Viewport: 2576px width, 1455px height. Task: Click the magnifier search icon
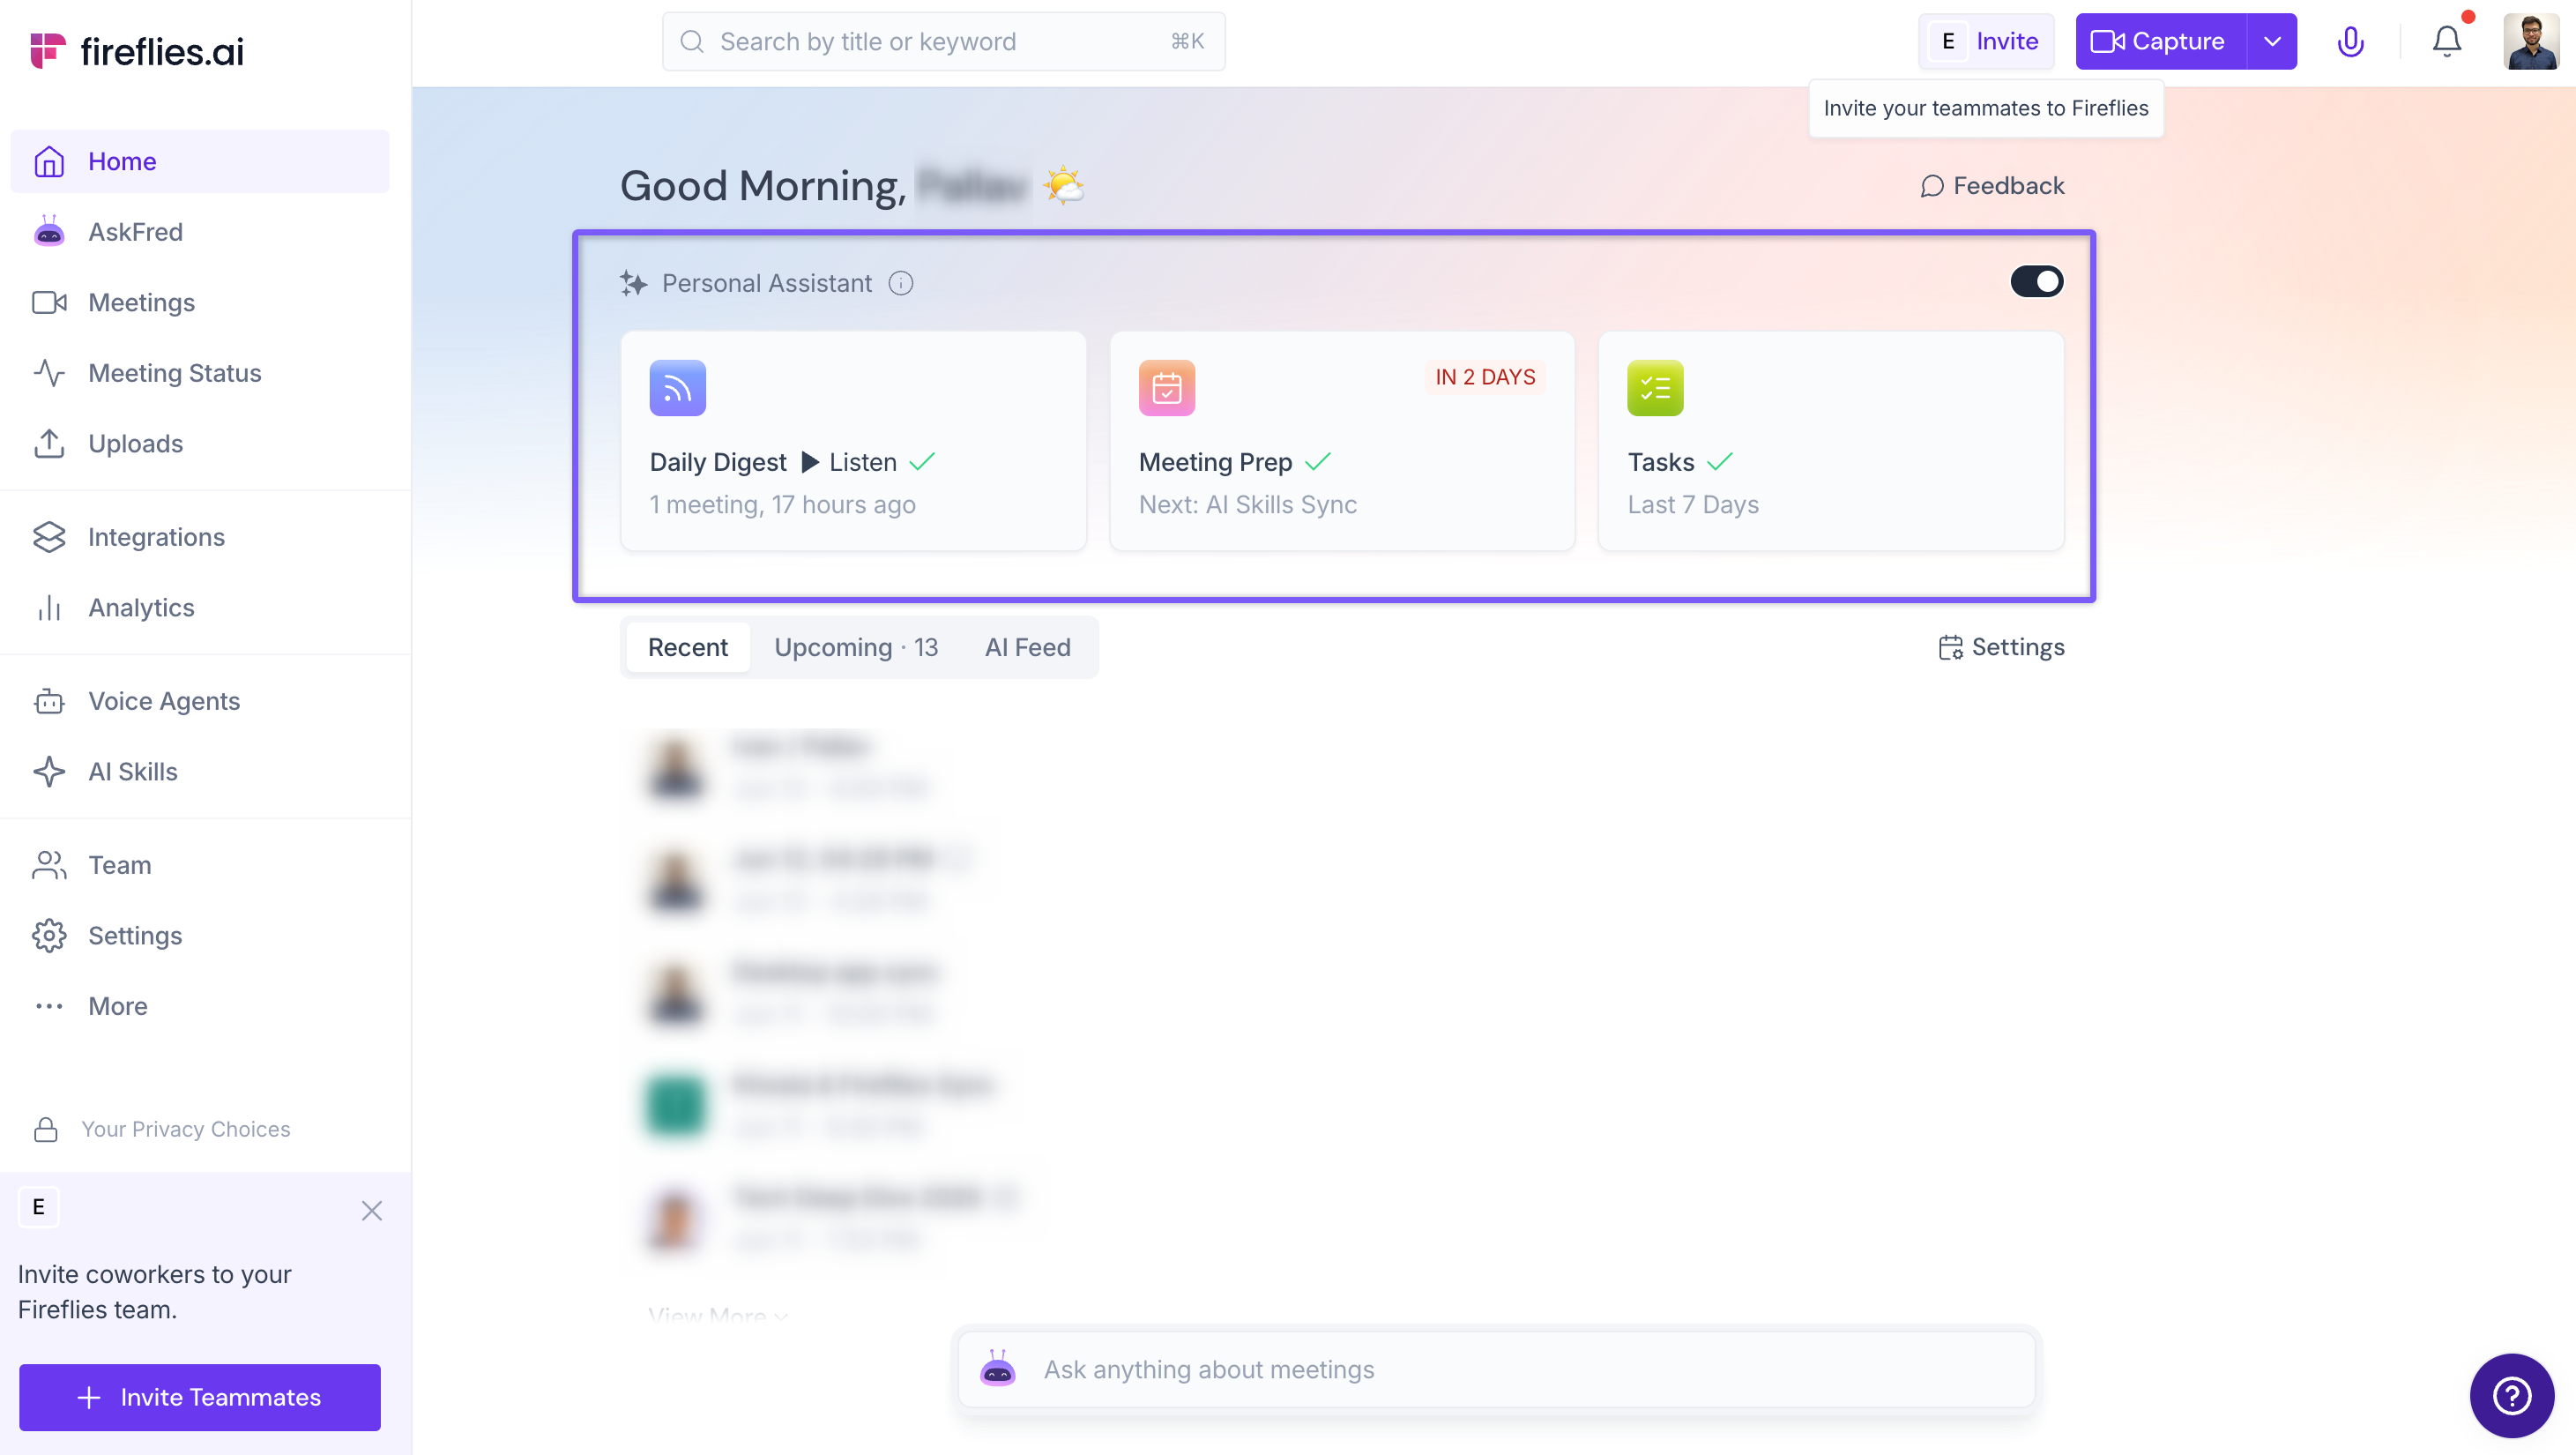pyautogui.click(x=692, y=41)
